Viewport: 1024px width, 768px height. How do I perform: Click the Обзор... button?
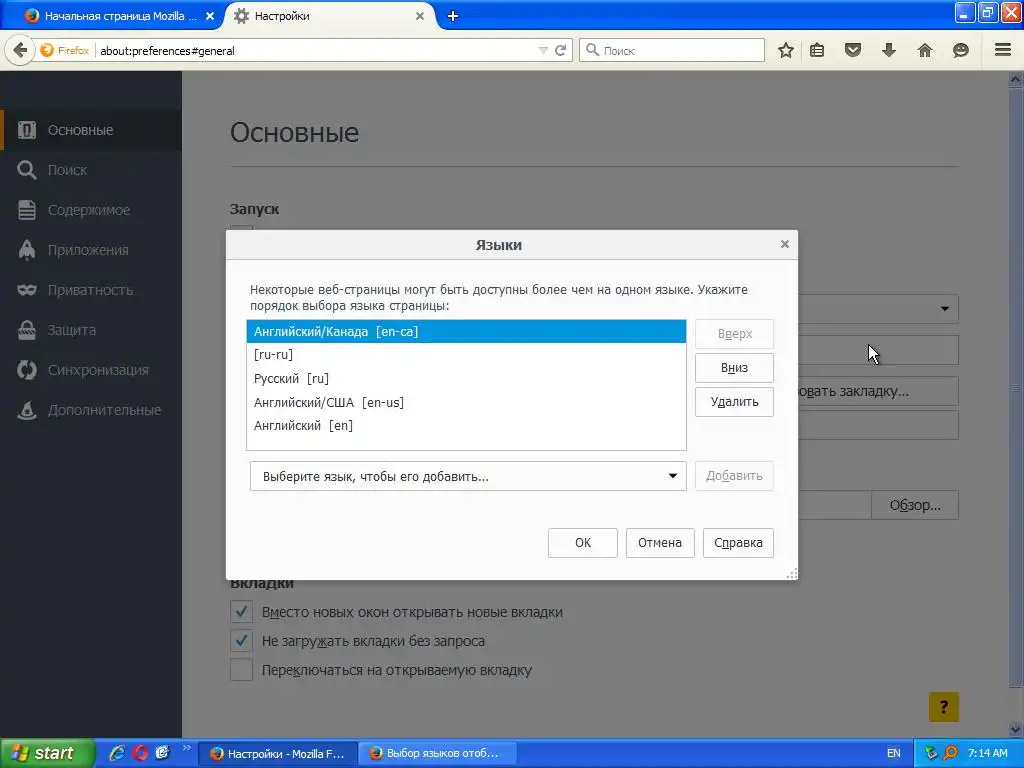914,505
